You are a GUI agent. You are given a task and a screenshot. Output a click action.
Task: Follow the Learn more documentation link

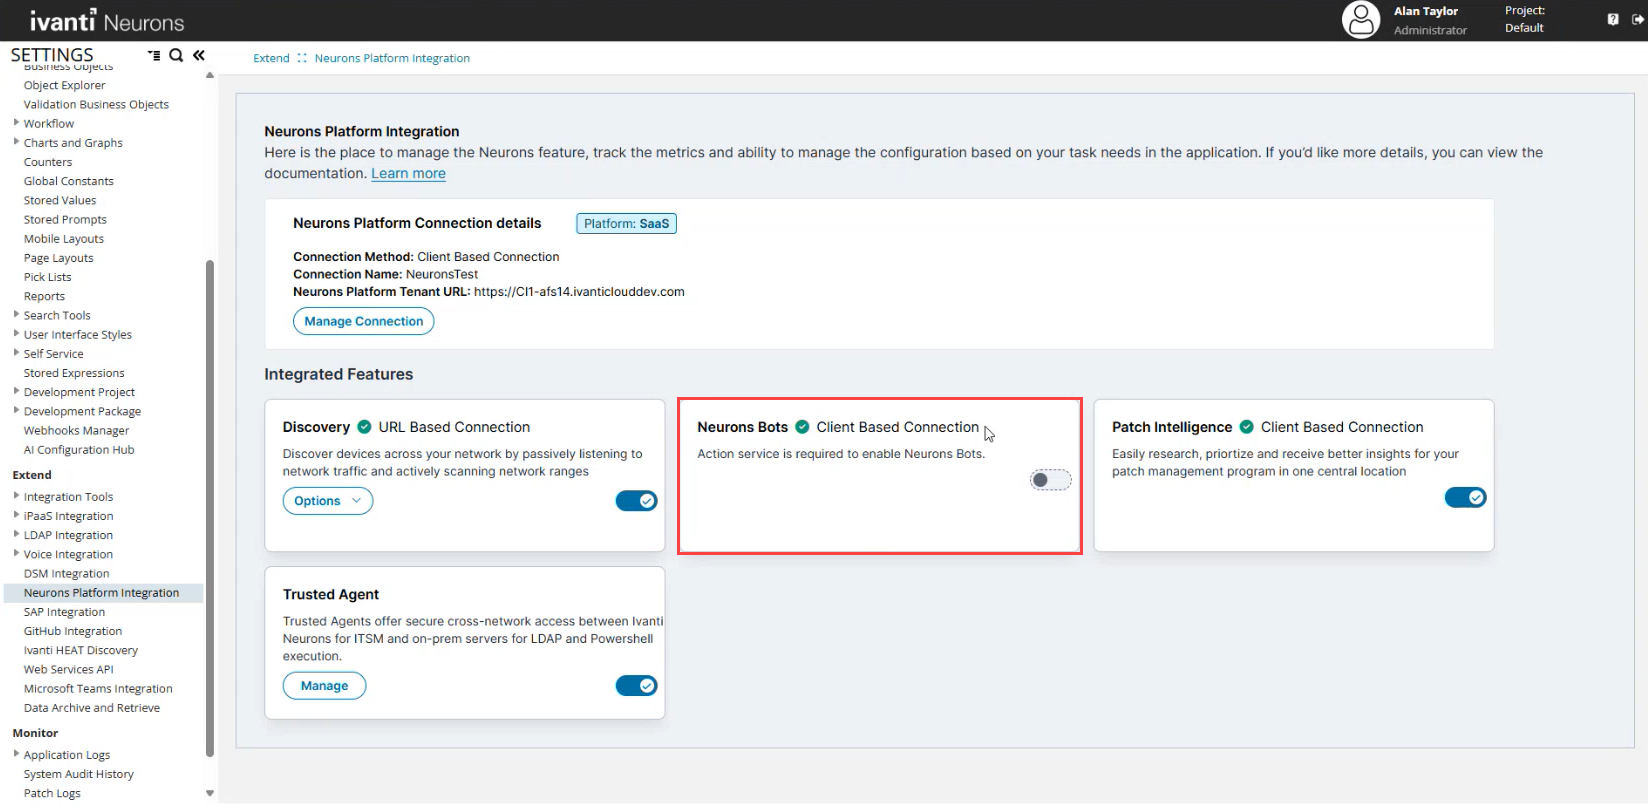(408, 173)
